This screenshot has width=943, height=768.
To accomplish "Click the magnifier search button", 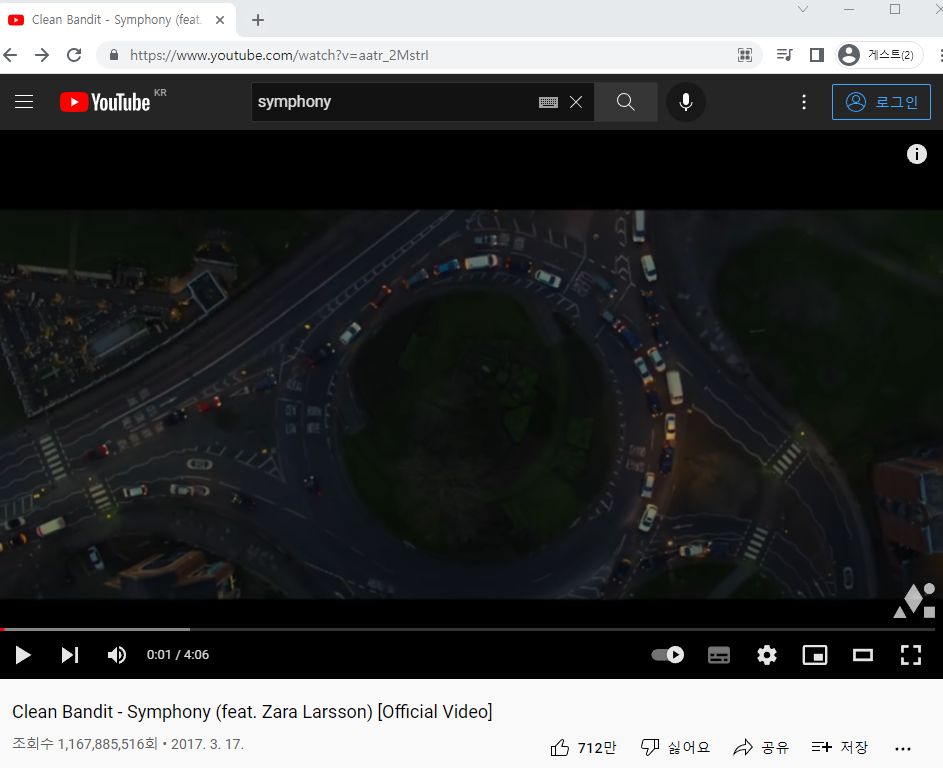I will 625,102.
